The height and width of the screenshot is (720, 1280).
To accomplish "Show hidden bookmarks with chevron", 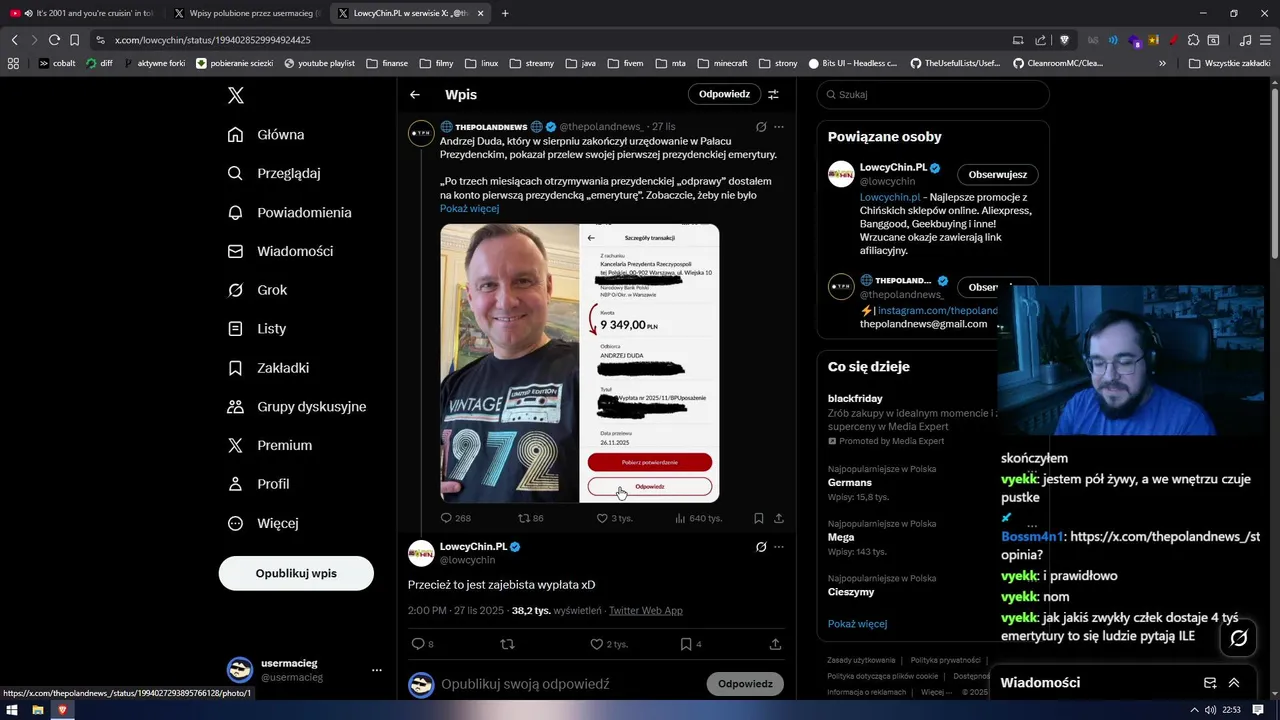I will coord(1162,63).
